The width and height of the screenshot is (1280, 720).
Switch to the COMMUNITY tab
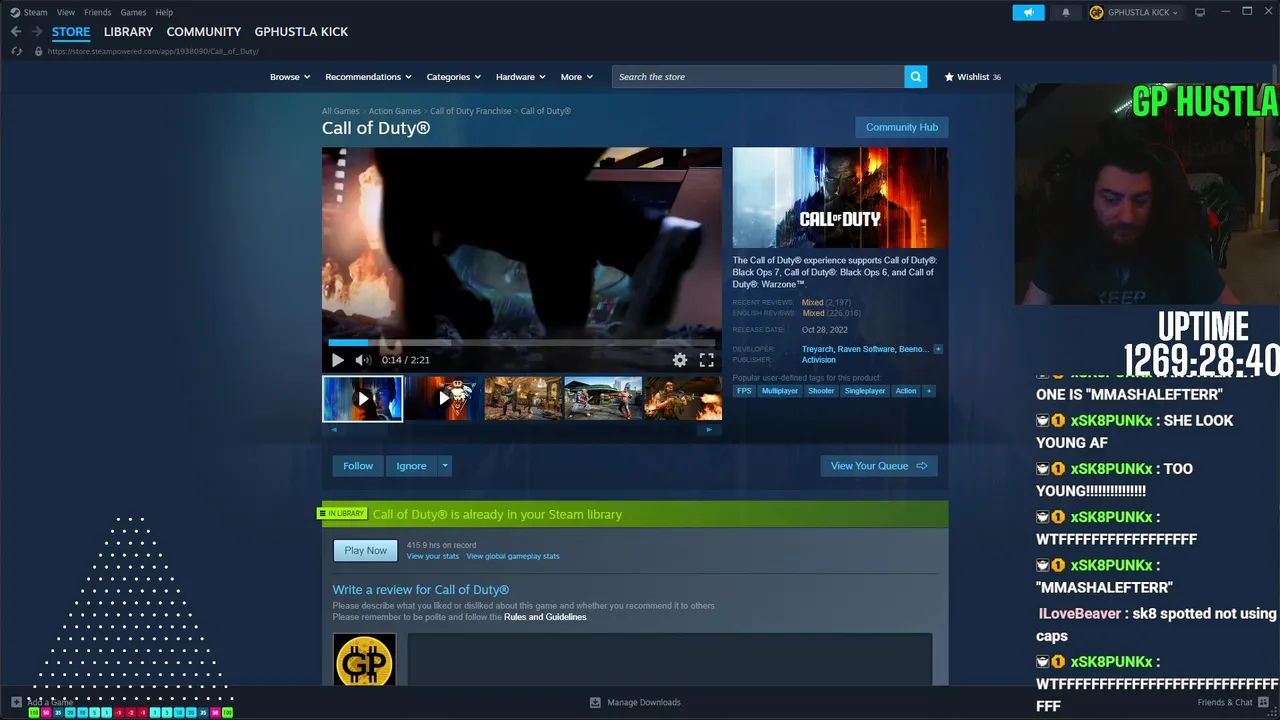[x=204, y=32]
